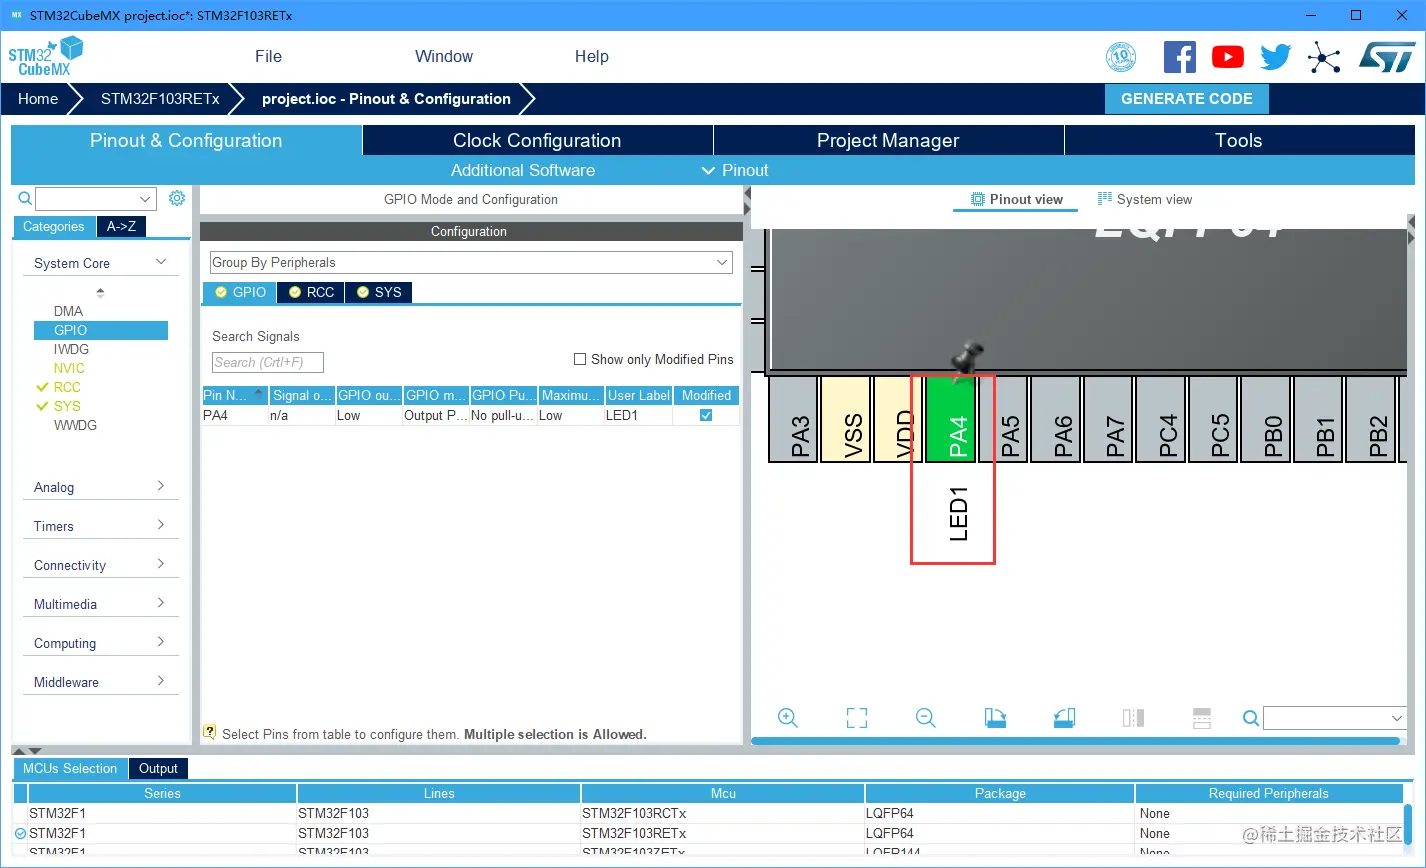1426x868 pixels.
Task: Click the selected-row marker beside STM32F103RETx
Action: (20, 833)
